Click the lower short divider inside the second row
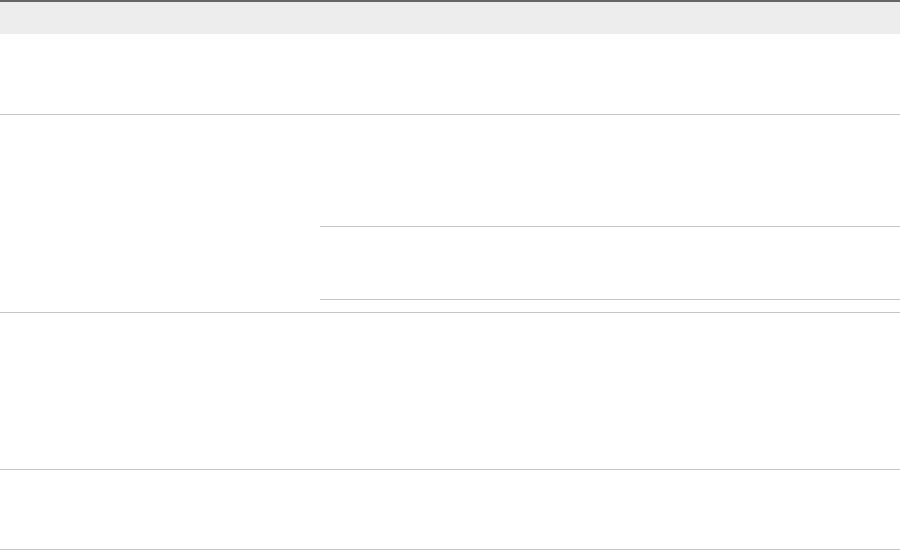This screenshot has height=550, width=900. 608,299
